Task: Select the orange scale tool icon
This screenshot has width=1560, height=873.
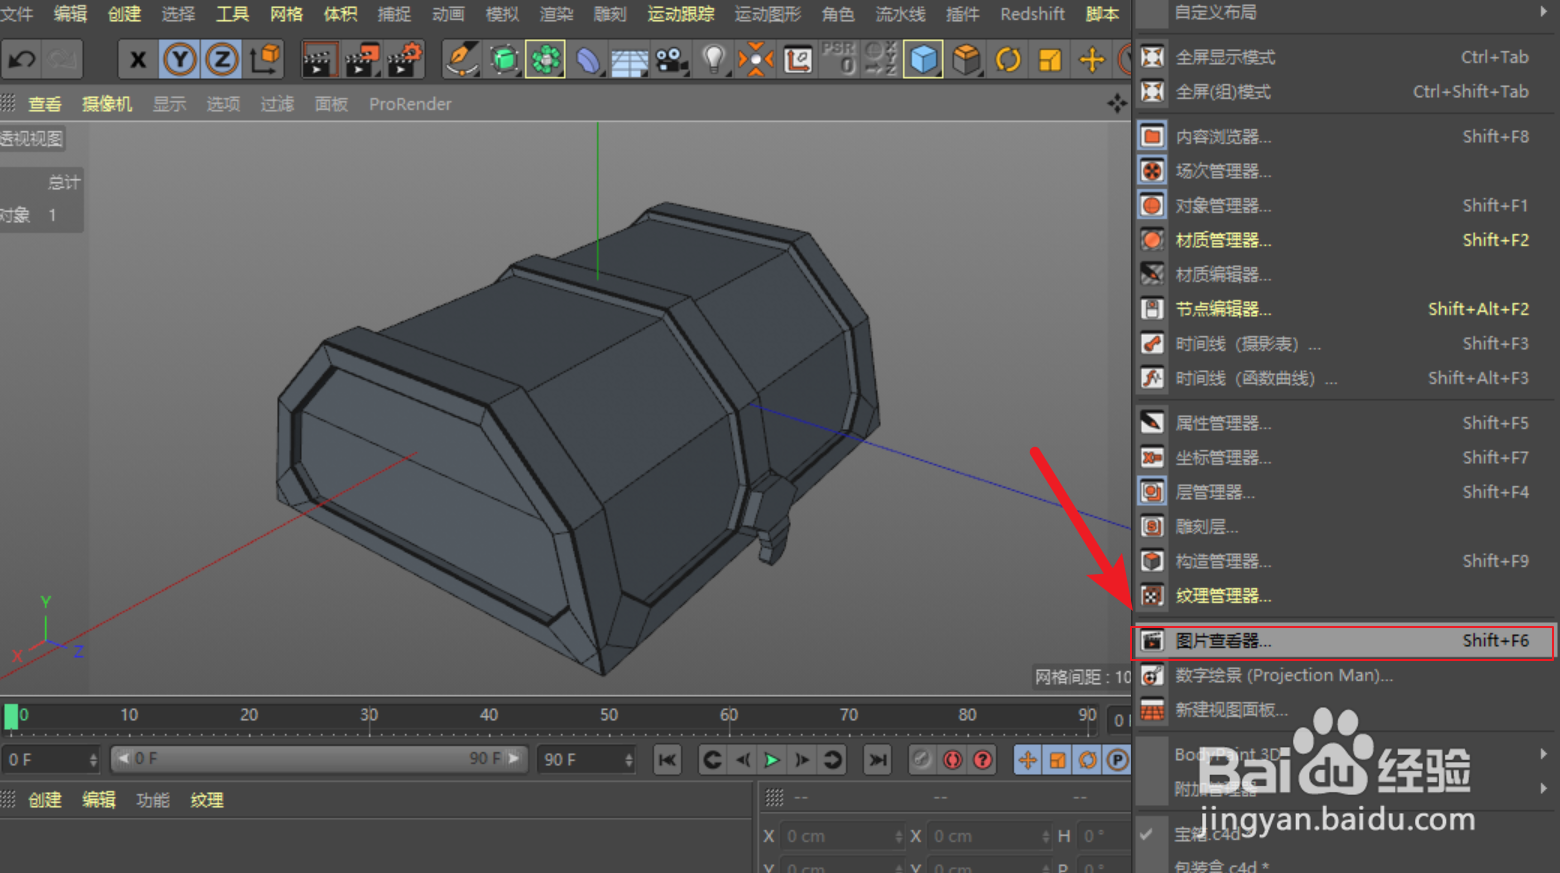Action: pyautogui.click(x=1050, y=60)
